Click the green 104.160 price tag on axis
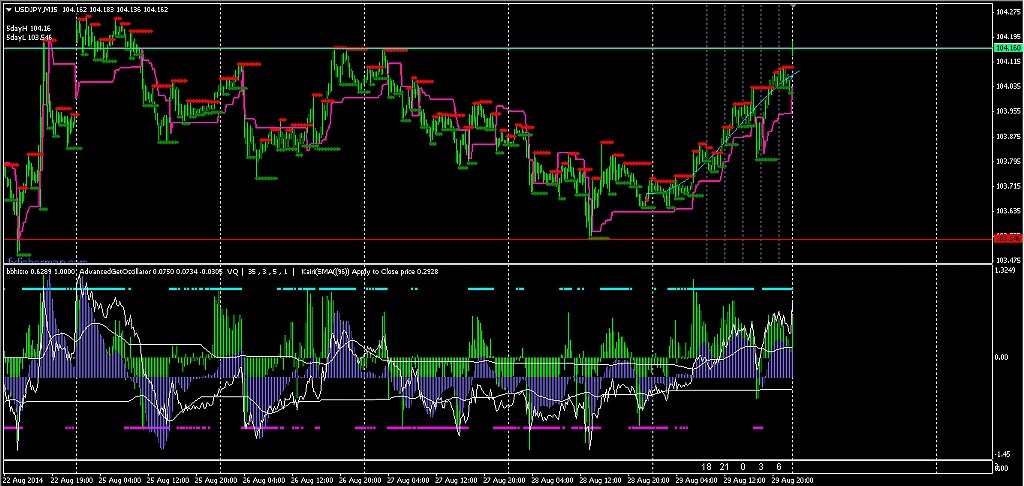1024x486 pixels. [x=1007, y=48]
